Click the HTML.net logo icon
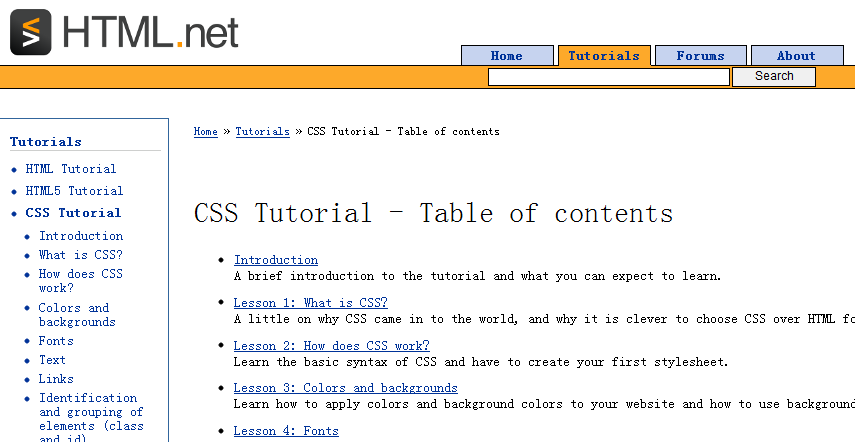The image size is (855, 442). pos(31,32)
